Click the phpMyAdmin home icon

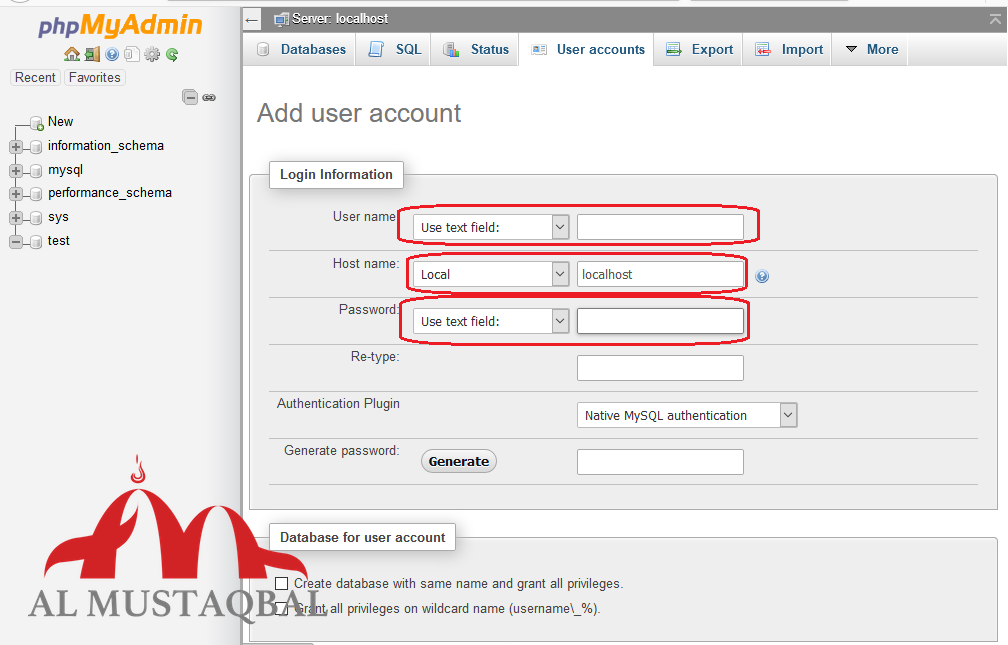pyautogui.click(x=71, y=54)
